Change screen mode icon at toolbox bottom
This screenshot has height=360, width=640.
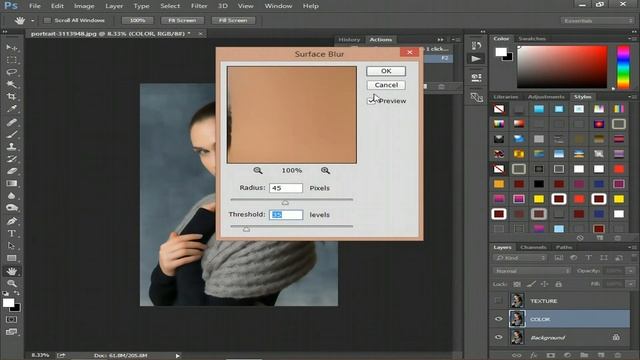11,332
